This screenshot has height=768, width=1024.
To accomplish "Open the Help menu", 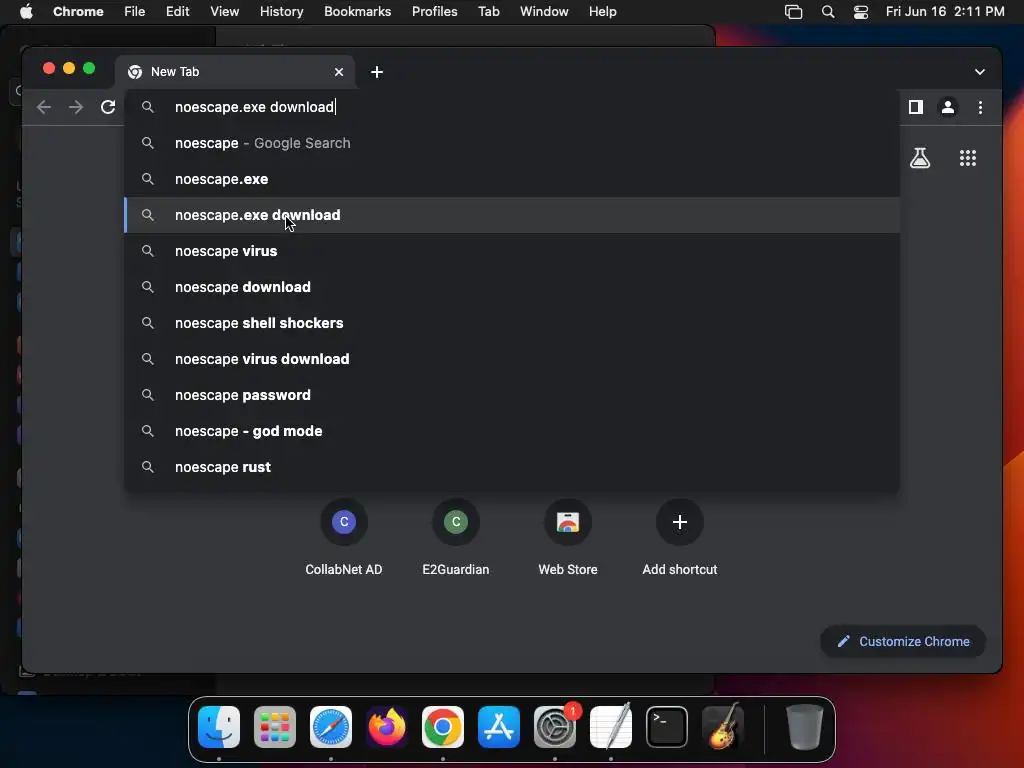I will pos(602,11).
